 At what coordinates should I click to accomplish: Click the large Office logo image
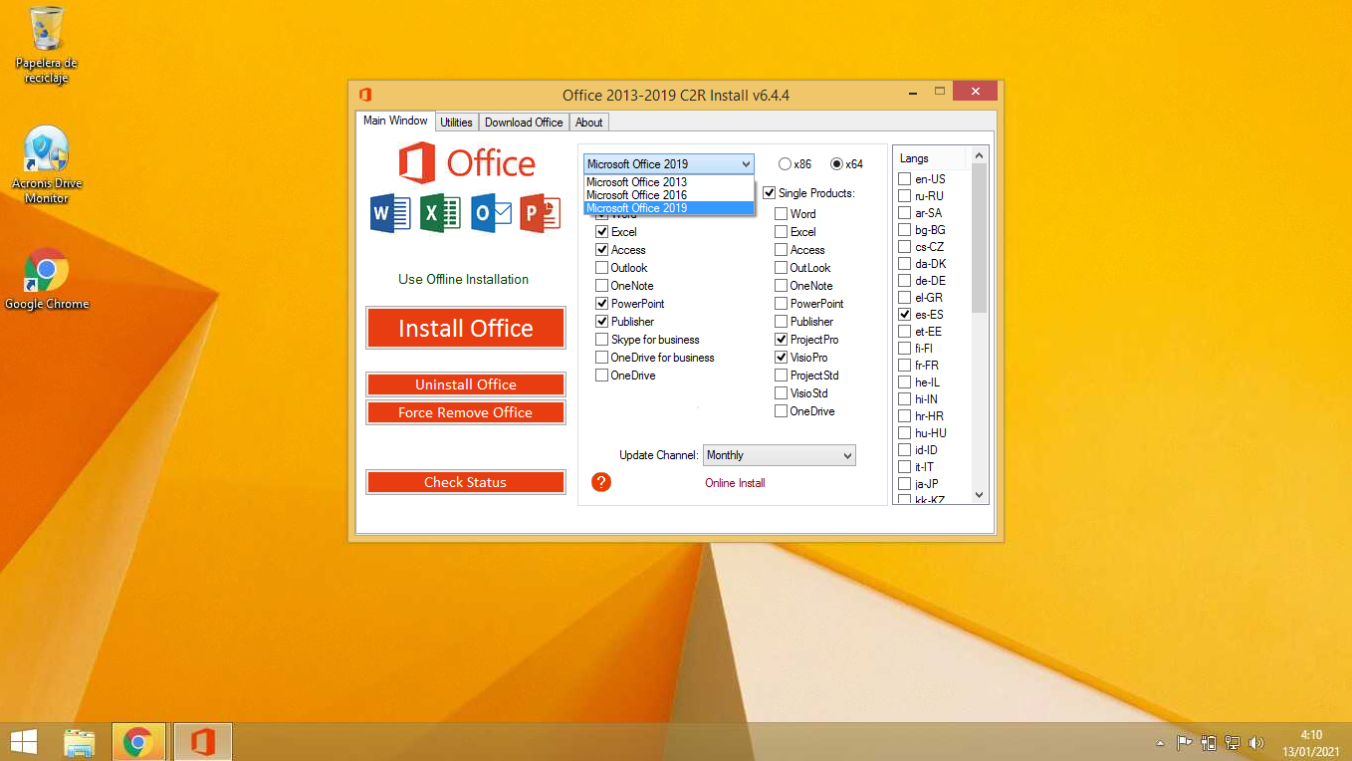point(466,163)
